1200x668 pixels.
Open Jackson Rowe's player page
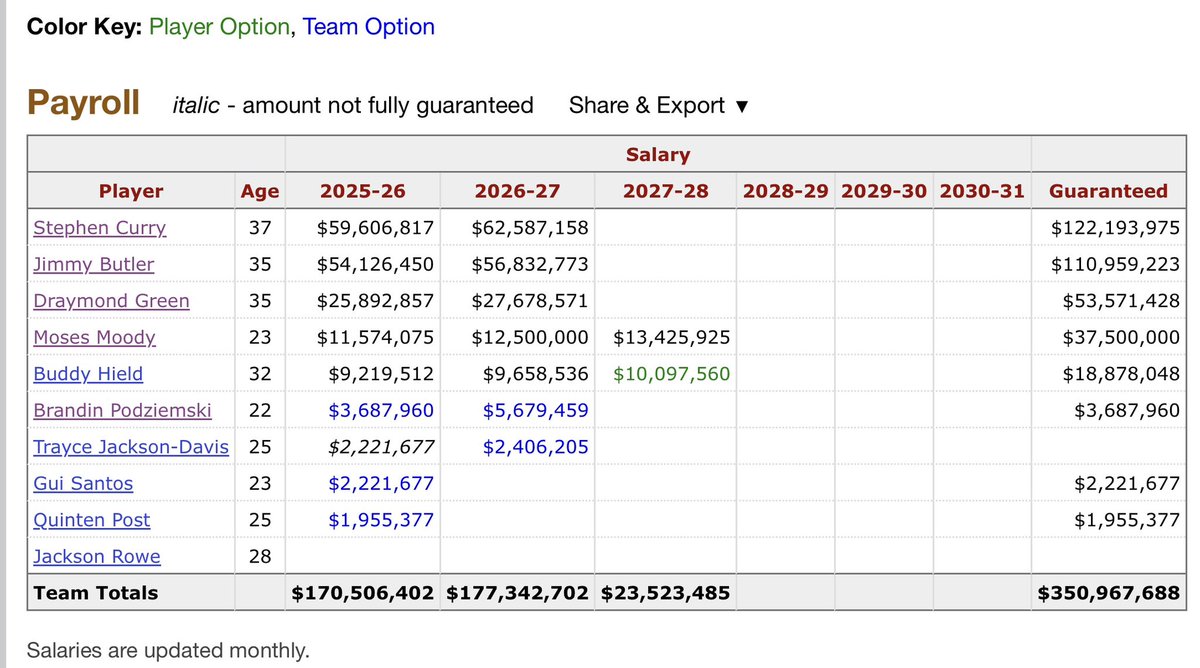click(97, 556)
